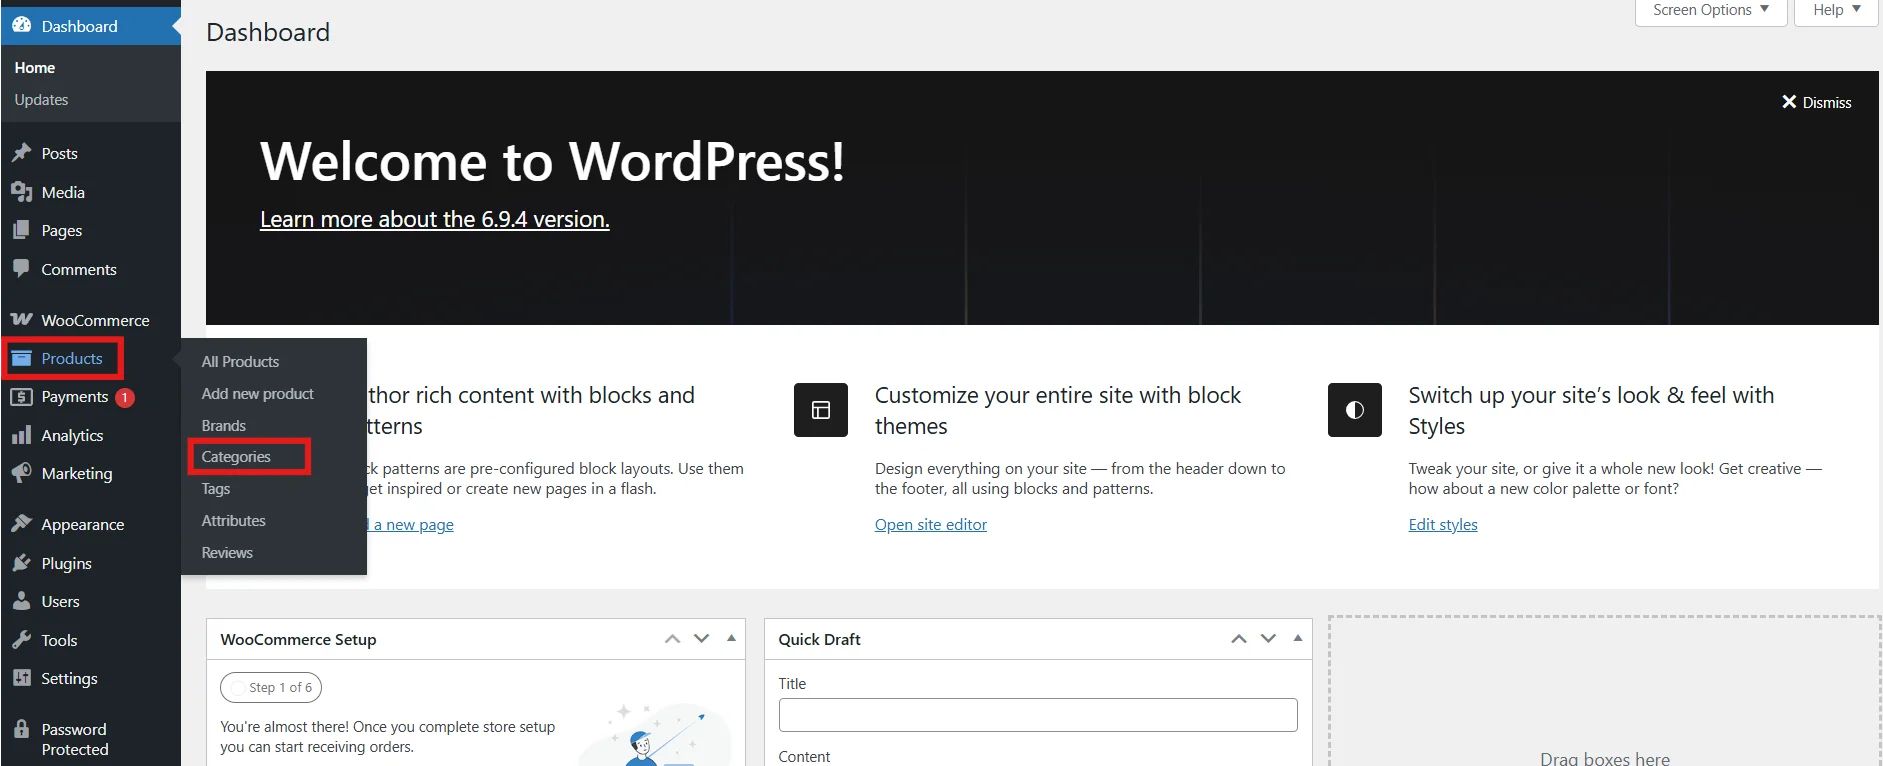Focus the Quick Draft Title field

[x=1038, y=715]
